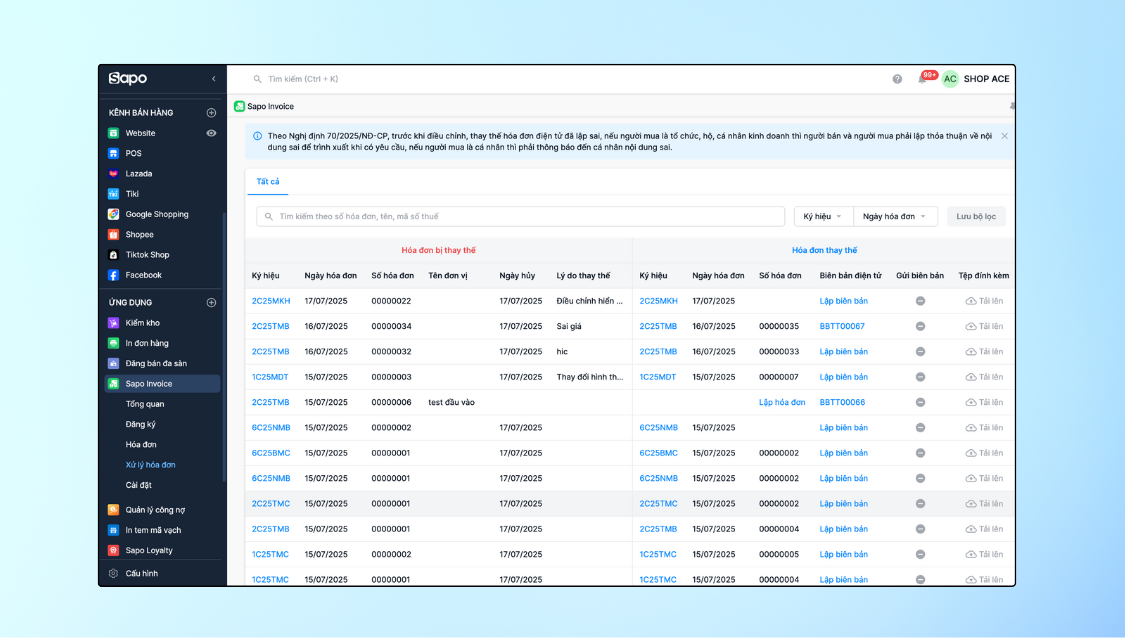The width and height of the screenshot is (1125, 638).
Task: Open Cấu hình gear settings
Action: (x=114, y=574)
